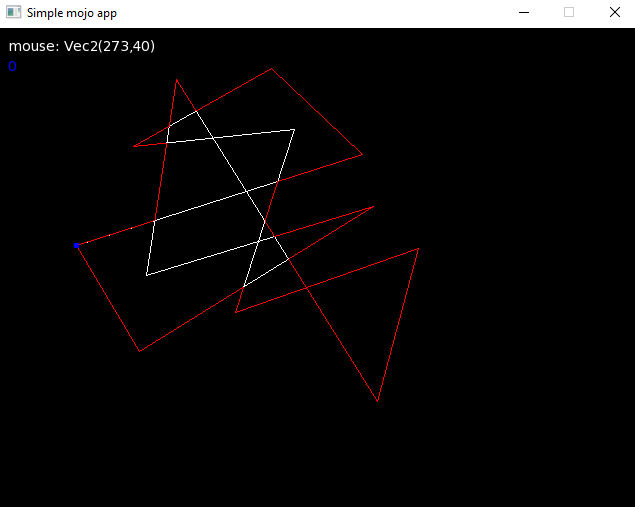
Task: Click the greyed-out maximize button
Action: (x=569, y=13)
